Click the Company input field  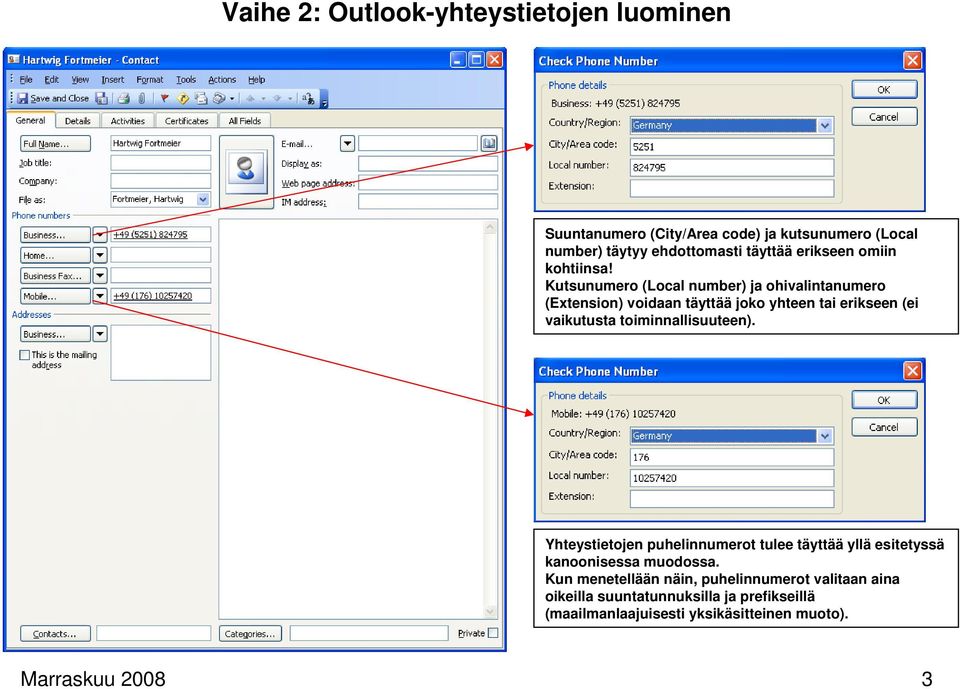(x=160, y=181)
